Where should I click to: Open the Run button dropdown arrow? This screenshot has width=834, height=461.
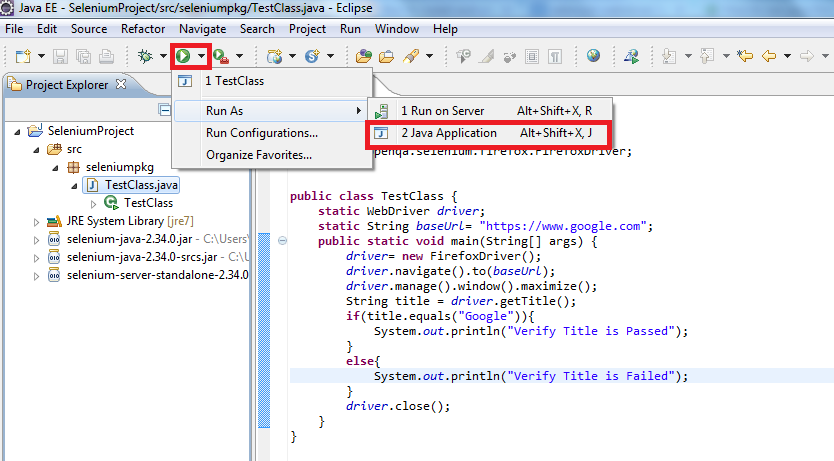(x=201, y=56)
